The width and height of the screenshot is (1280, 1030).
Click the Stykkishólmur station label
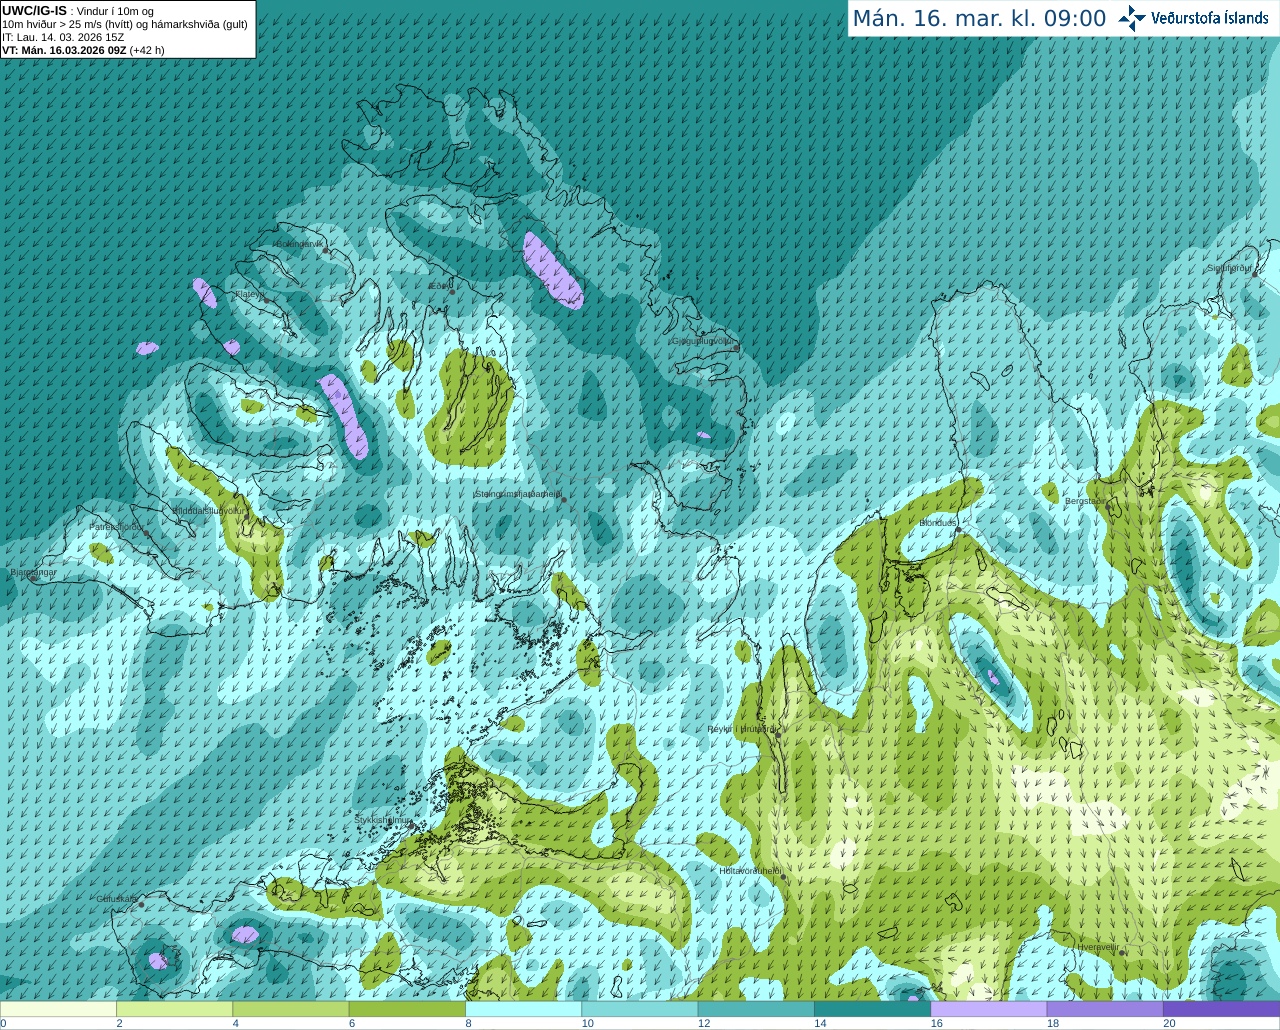383,820
